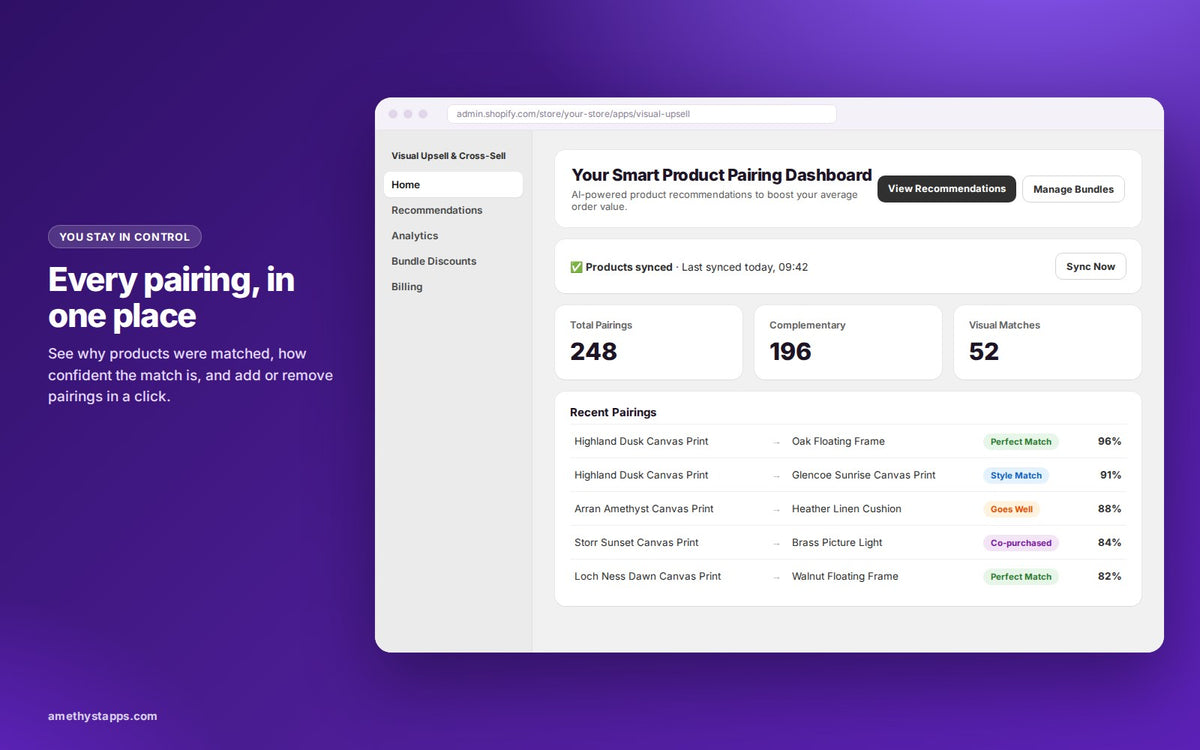Click the Complementary stat card
This screenshot has width=1200, height=750.
click(x=848, y=342)
